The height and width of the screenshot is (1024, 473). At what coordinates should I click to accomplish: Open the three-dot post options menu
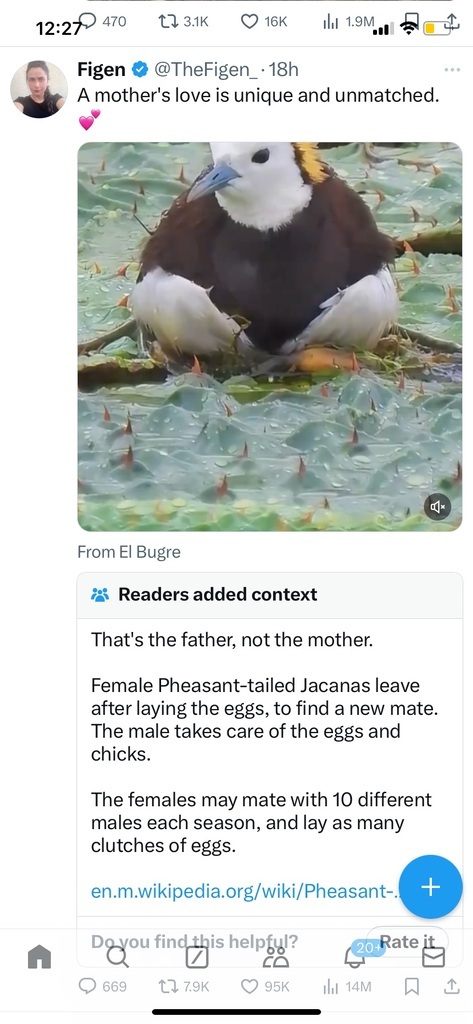451,69
